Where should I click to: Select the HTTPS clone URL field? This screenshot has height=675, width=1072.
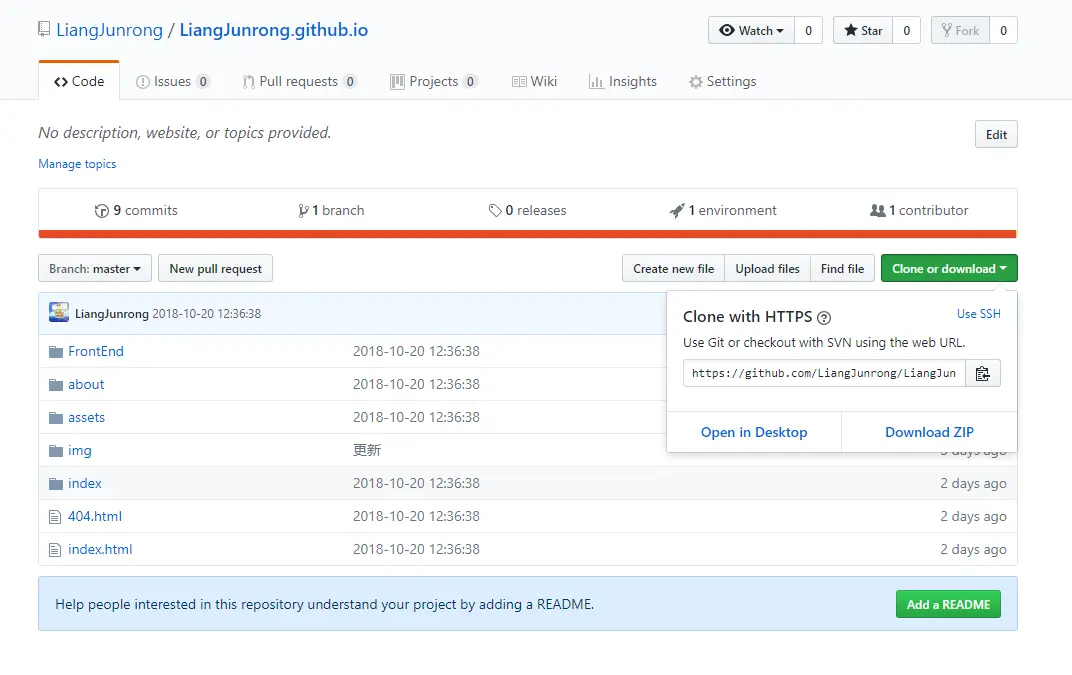click(824, 373)
